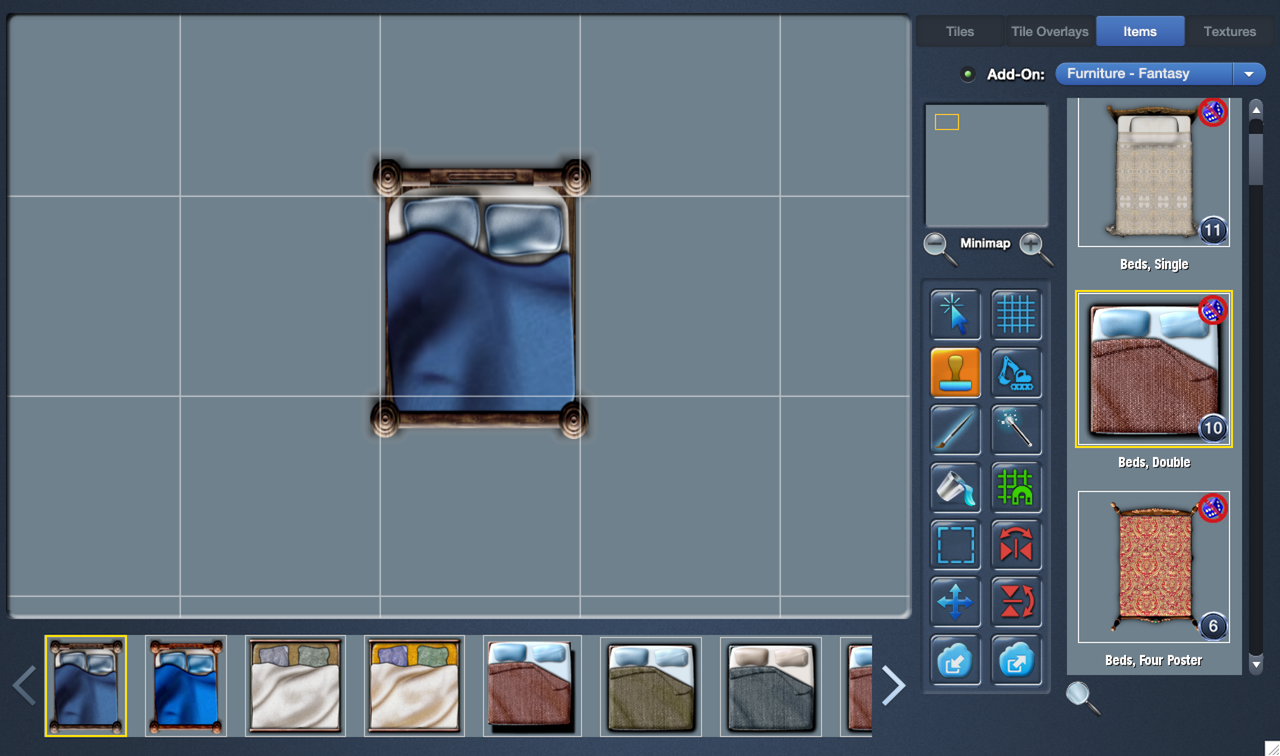
Task: Toggle the grid display tool
Action: point(1016,314)
